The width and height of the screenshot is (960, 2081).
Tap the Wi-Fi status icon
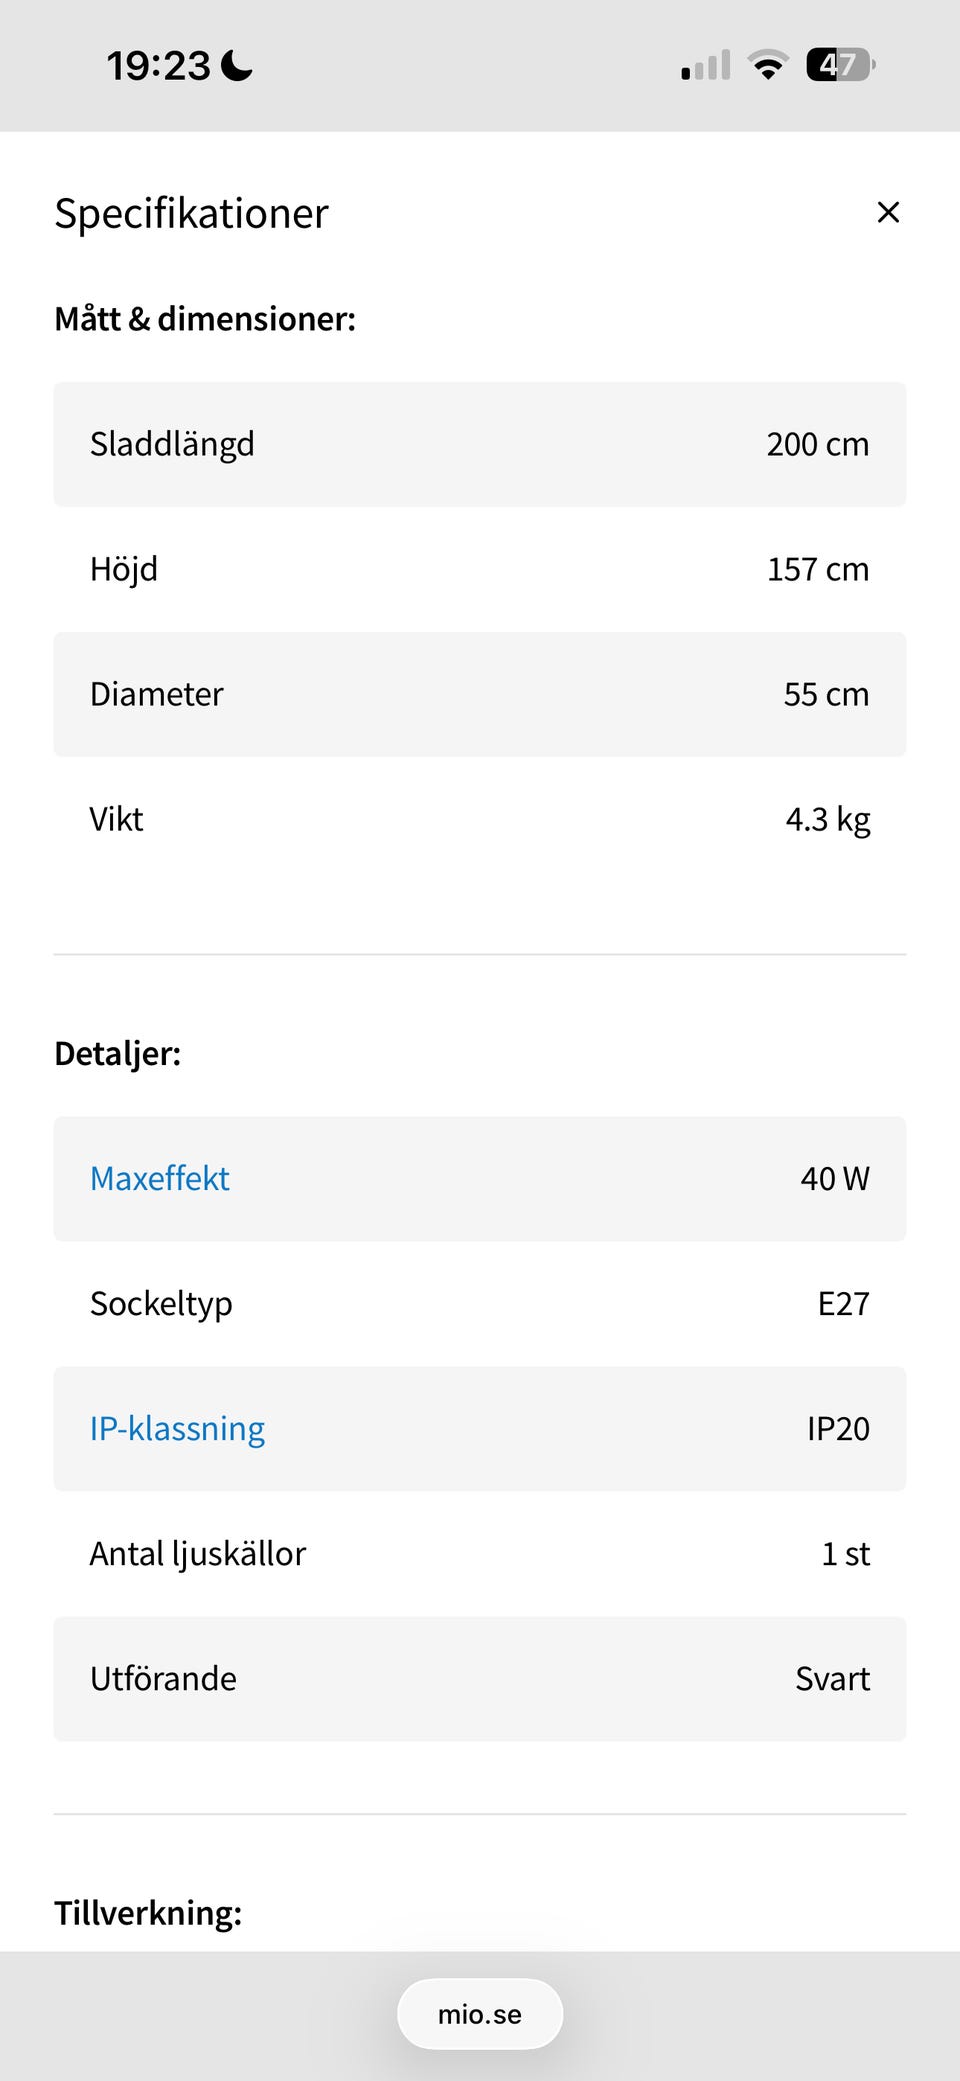click(x=768, y=66)
